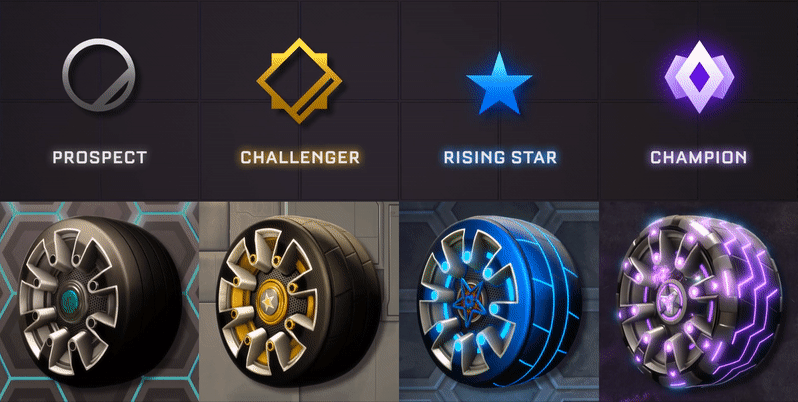Open the gold Challenger wheel thumbnail
798x402 pixels.
[x=299, y=301]
